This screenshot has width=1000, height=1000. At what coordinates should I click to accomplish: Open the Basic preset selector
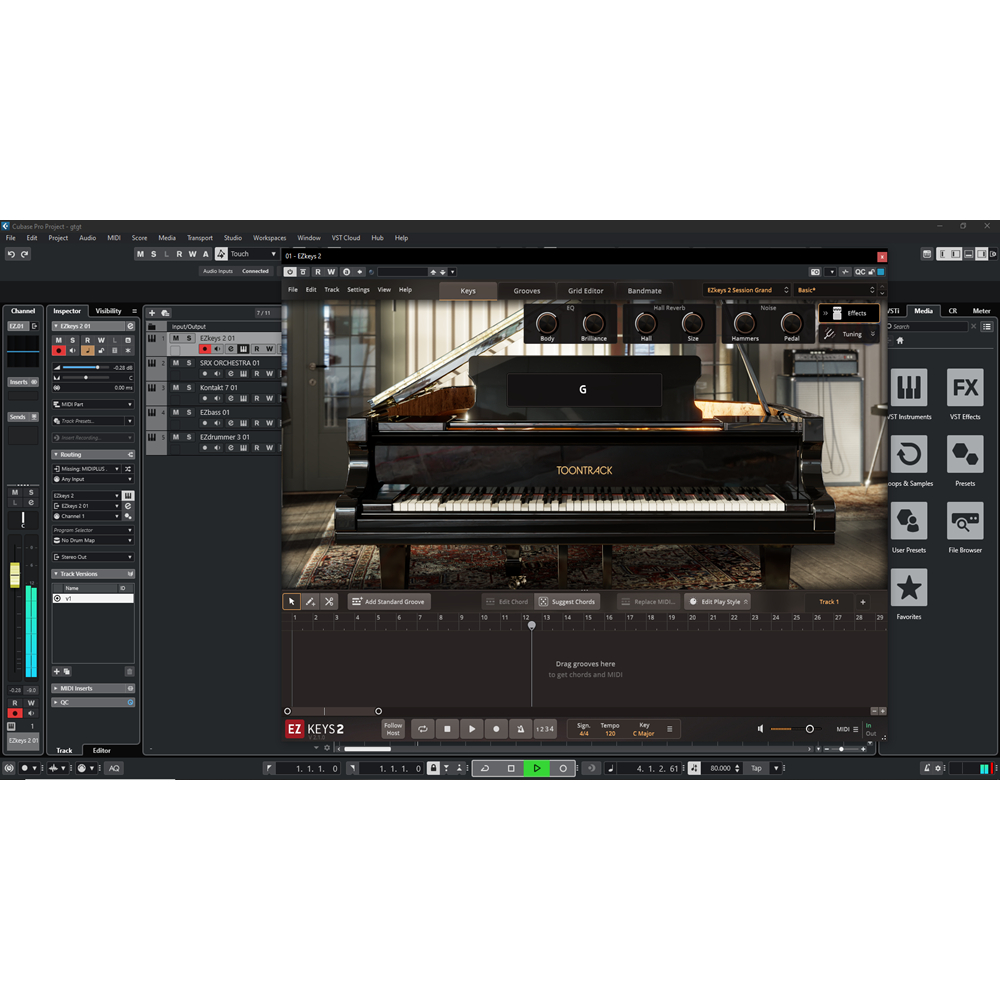(836, 290)
